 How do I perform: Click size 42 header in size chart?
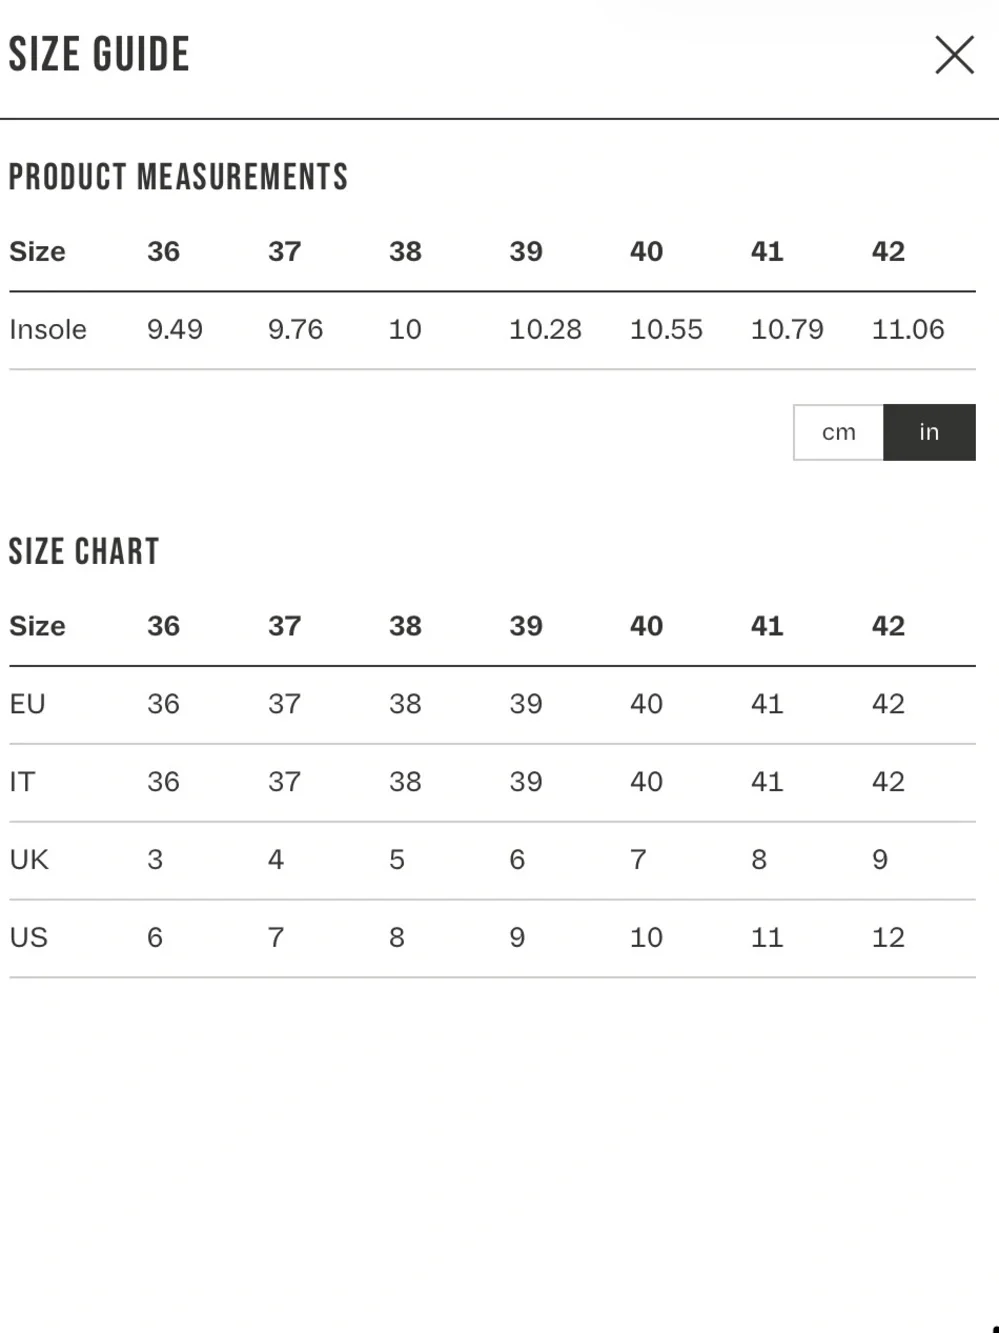(x=888, y=626)
